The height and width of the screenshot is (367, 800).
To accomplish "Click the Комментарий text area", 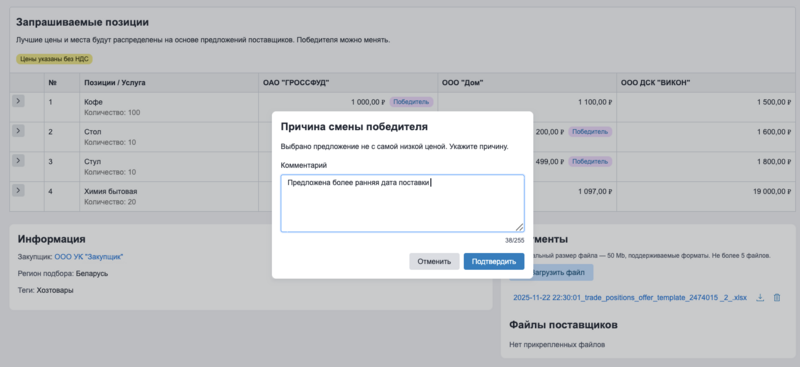I will (403, 204).
